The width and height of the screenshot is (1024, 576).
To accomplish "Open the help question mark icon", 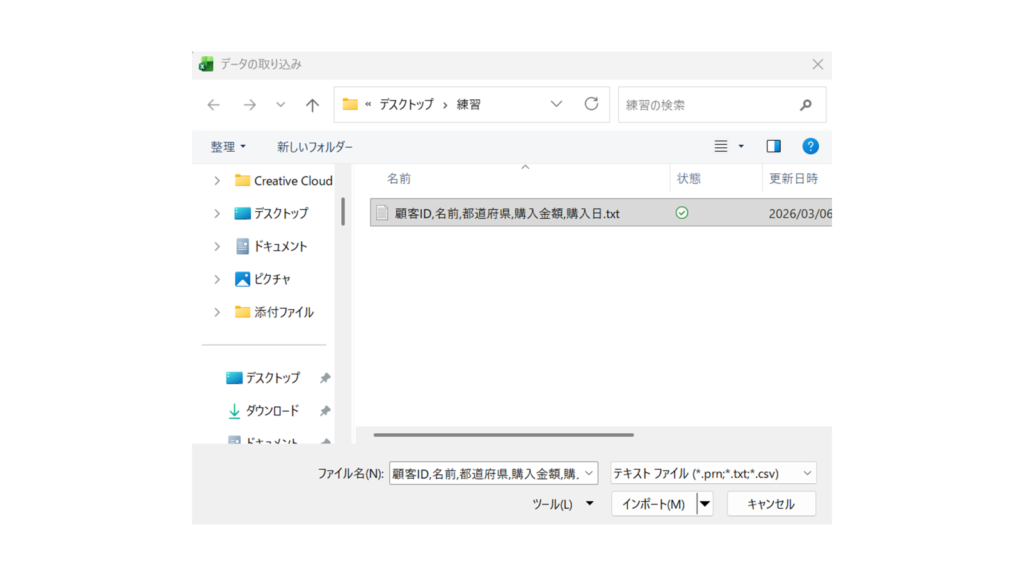I will tap(810, 146).
